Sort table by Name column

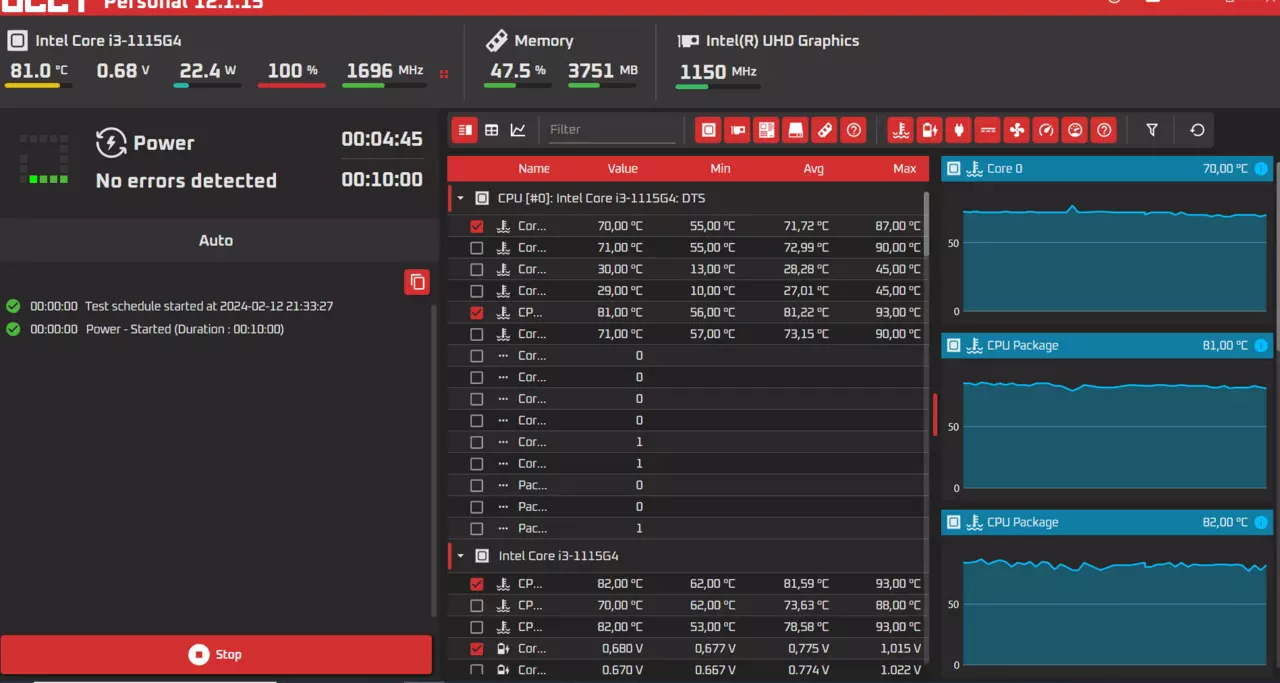click(x=534, y=169)
